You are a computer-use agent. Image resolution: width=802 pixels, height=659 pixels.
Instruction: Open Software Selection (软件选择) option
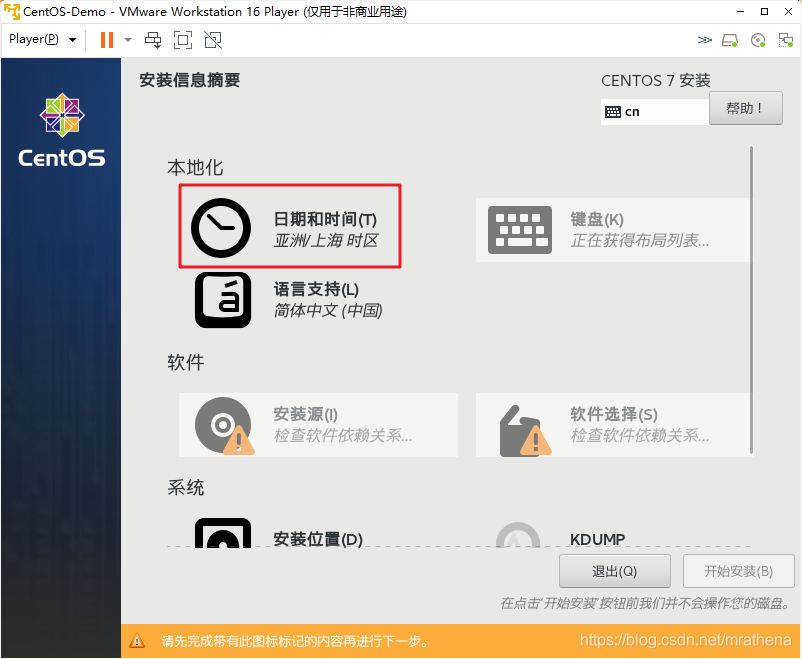pos(613,425)
